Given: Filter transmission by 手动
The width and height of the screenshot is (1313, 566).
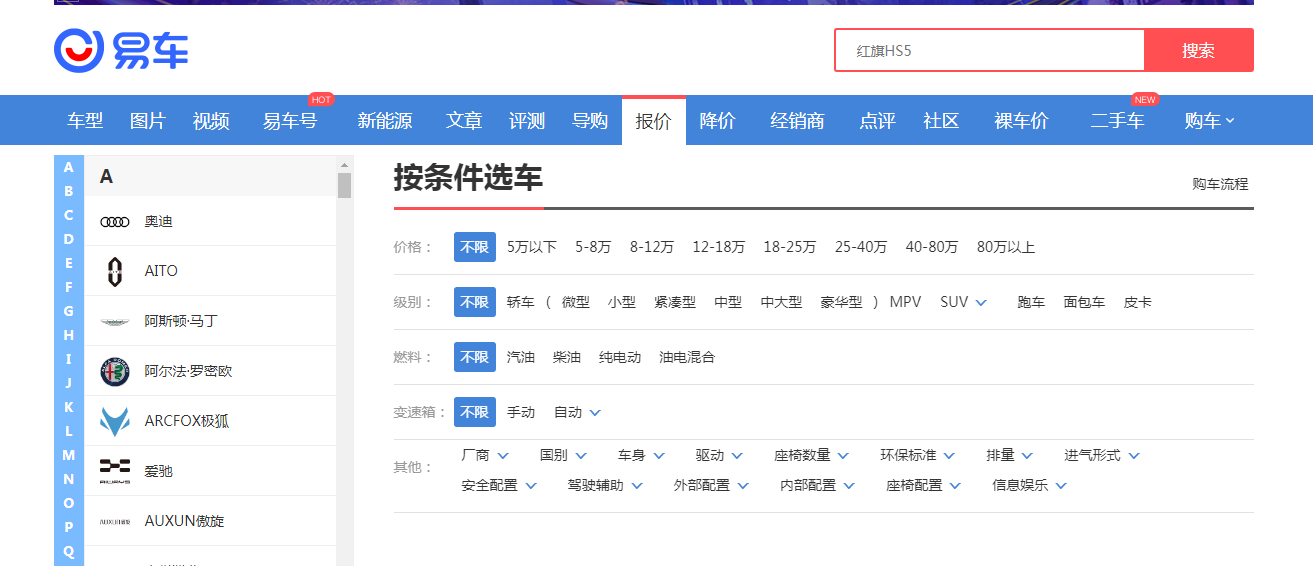Looking at the screenshot, I should pyautogui.click(x=521, y=412).
